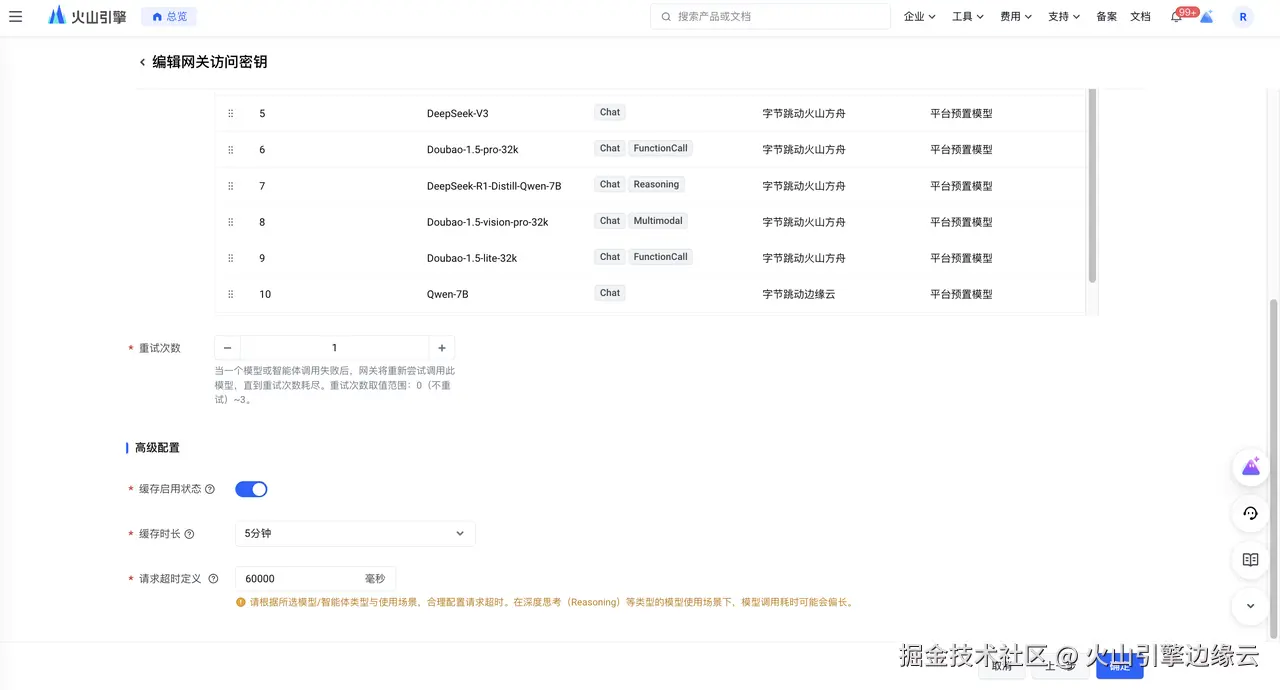
Task: Open the R user avatar menu
Action: [x=1243, y=16]
